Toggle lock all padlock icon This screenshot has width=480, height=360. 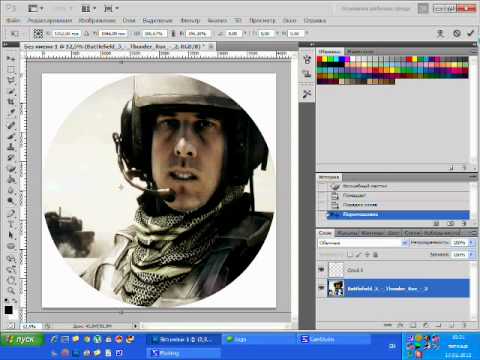(x=375, y=255)
